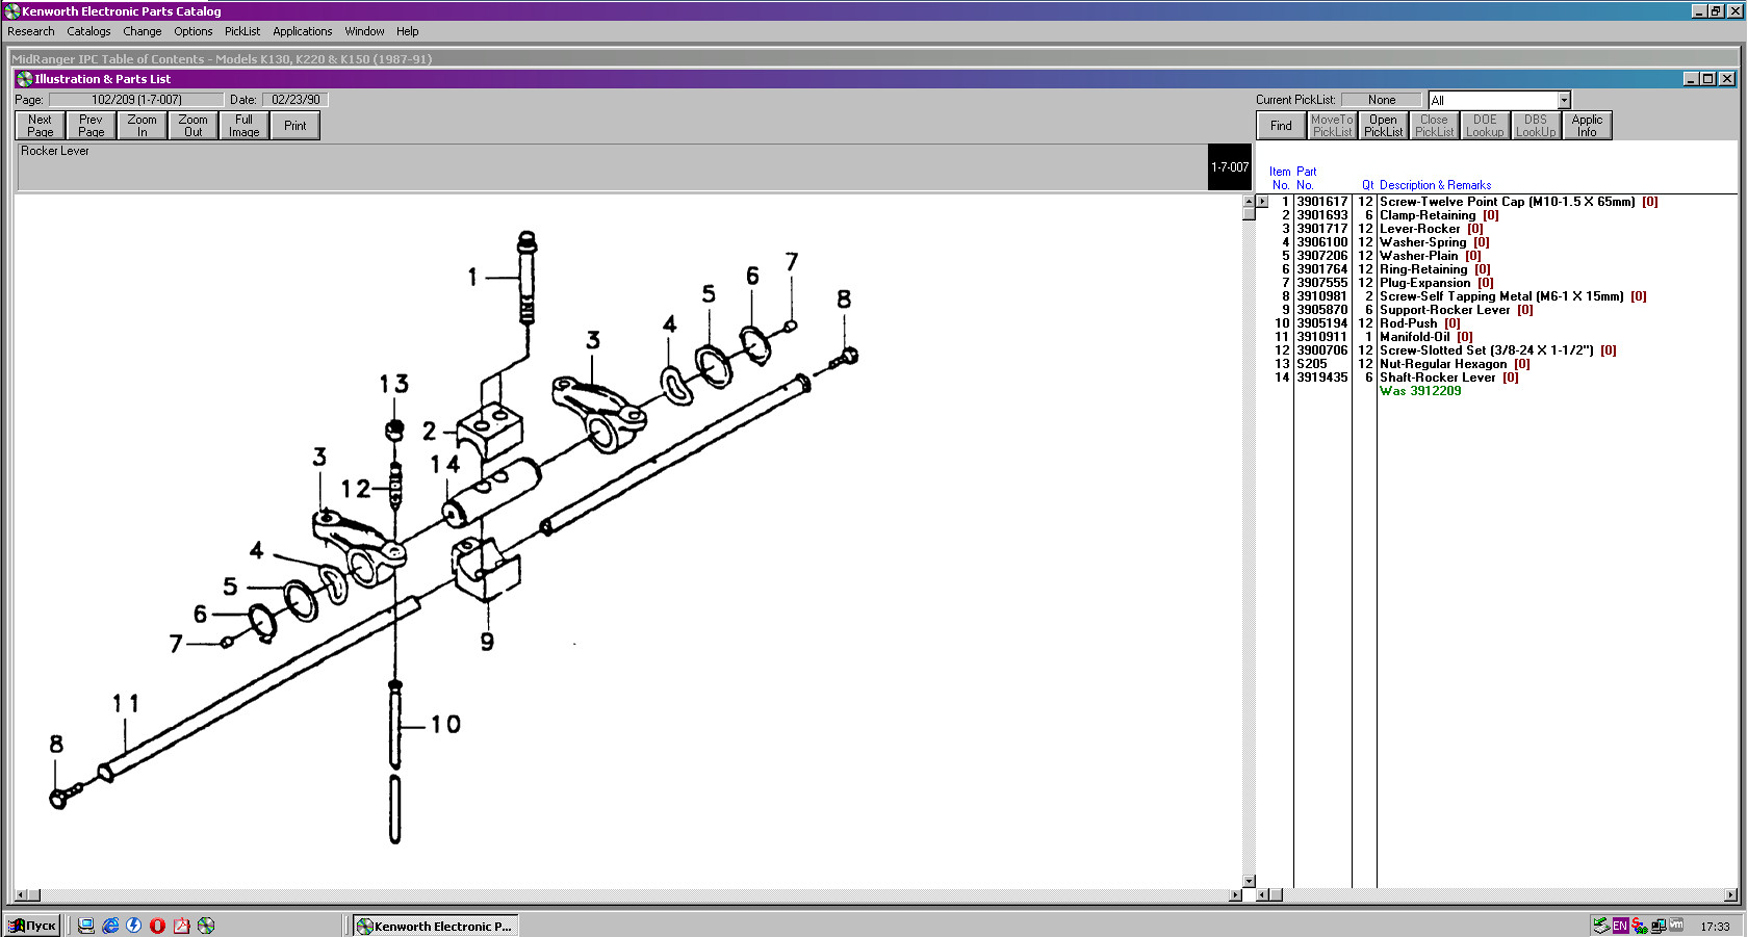Click the Full Image button

click(x=244, y=126)
